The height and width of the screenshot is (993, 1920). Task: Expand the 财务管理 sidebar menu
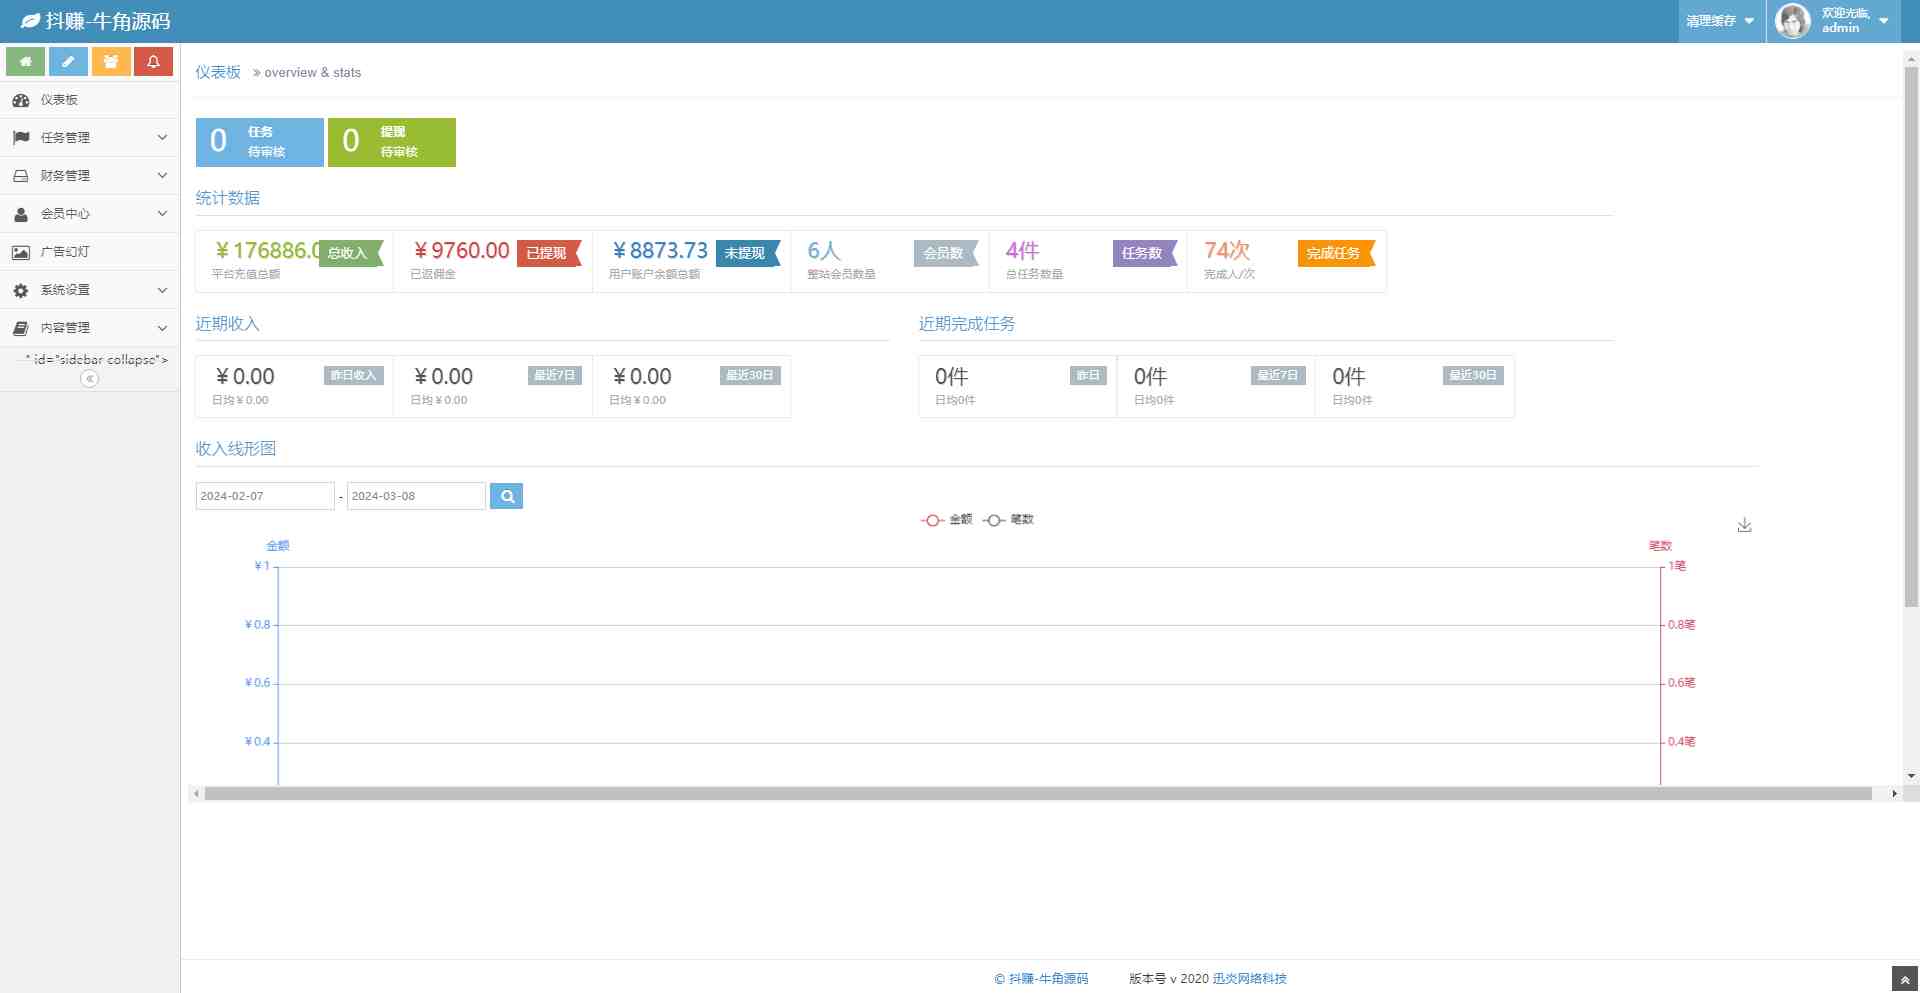(89, 176)
